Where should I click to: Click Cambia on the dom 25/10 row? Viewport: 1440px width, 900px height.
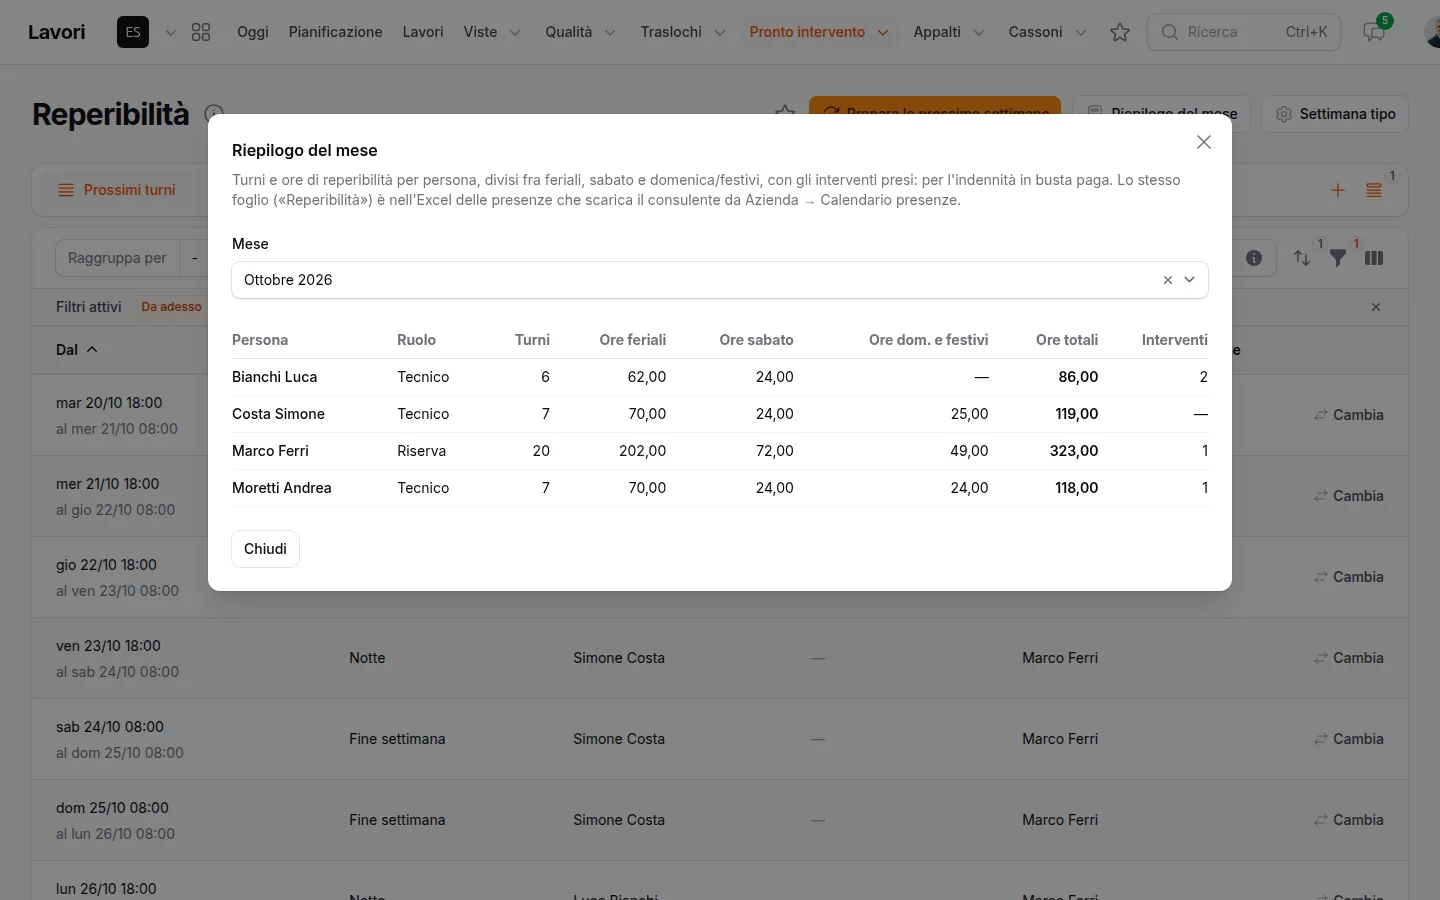click(x=1349, y=820)
